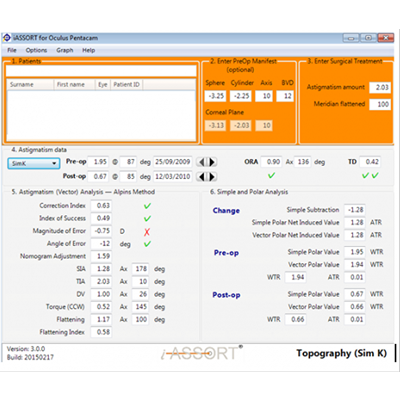This screenshot has width=400, height=400.
Task: Open the SimK dropdown
Action: (x=34, y=163)
